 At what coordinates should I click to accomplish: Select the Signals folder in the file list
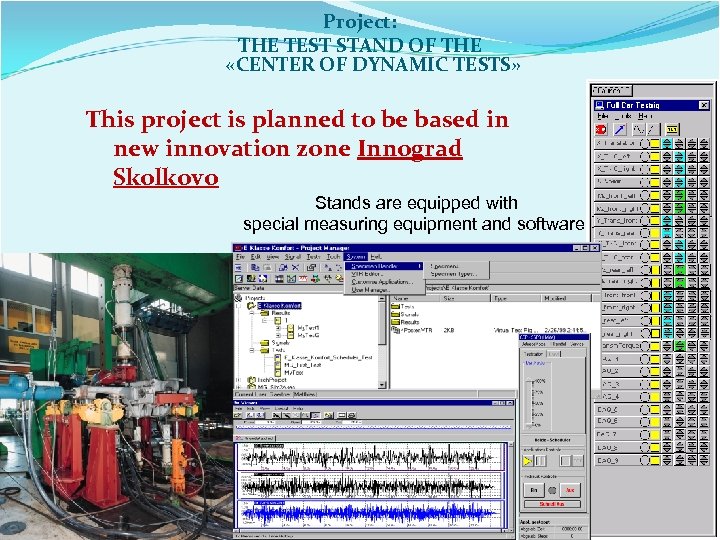[405, 315]
